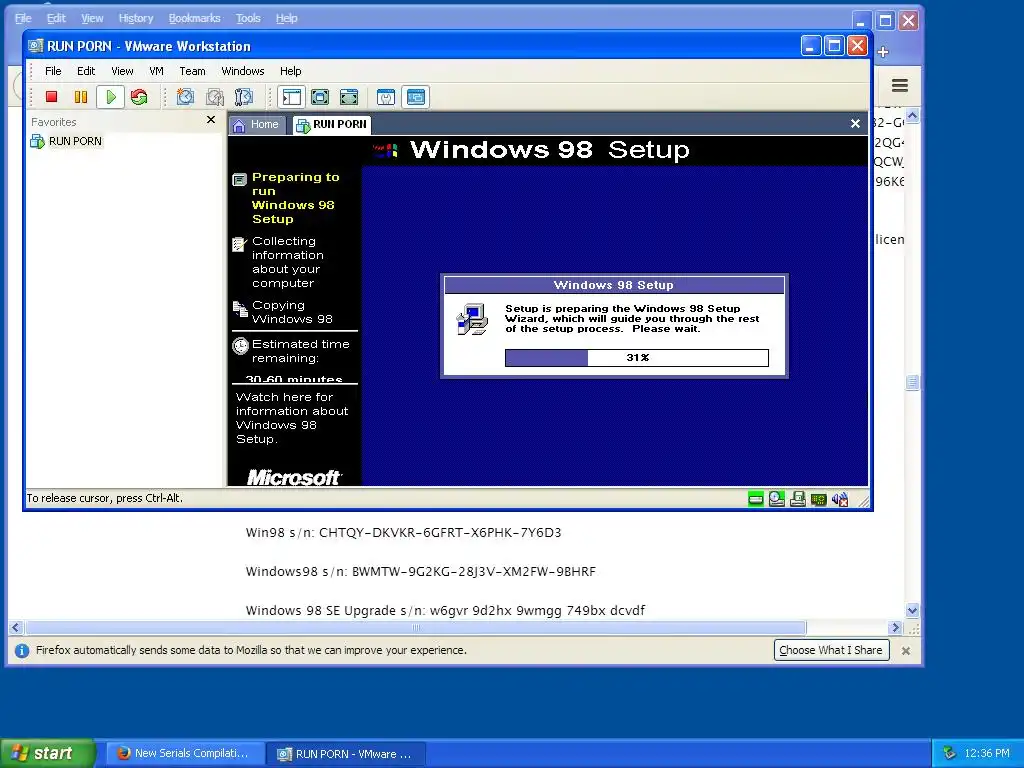Enter full screen mode toolbar icon
1024x768 pixels.
pos(349,97)
